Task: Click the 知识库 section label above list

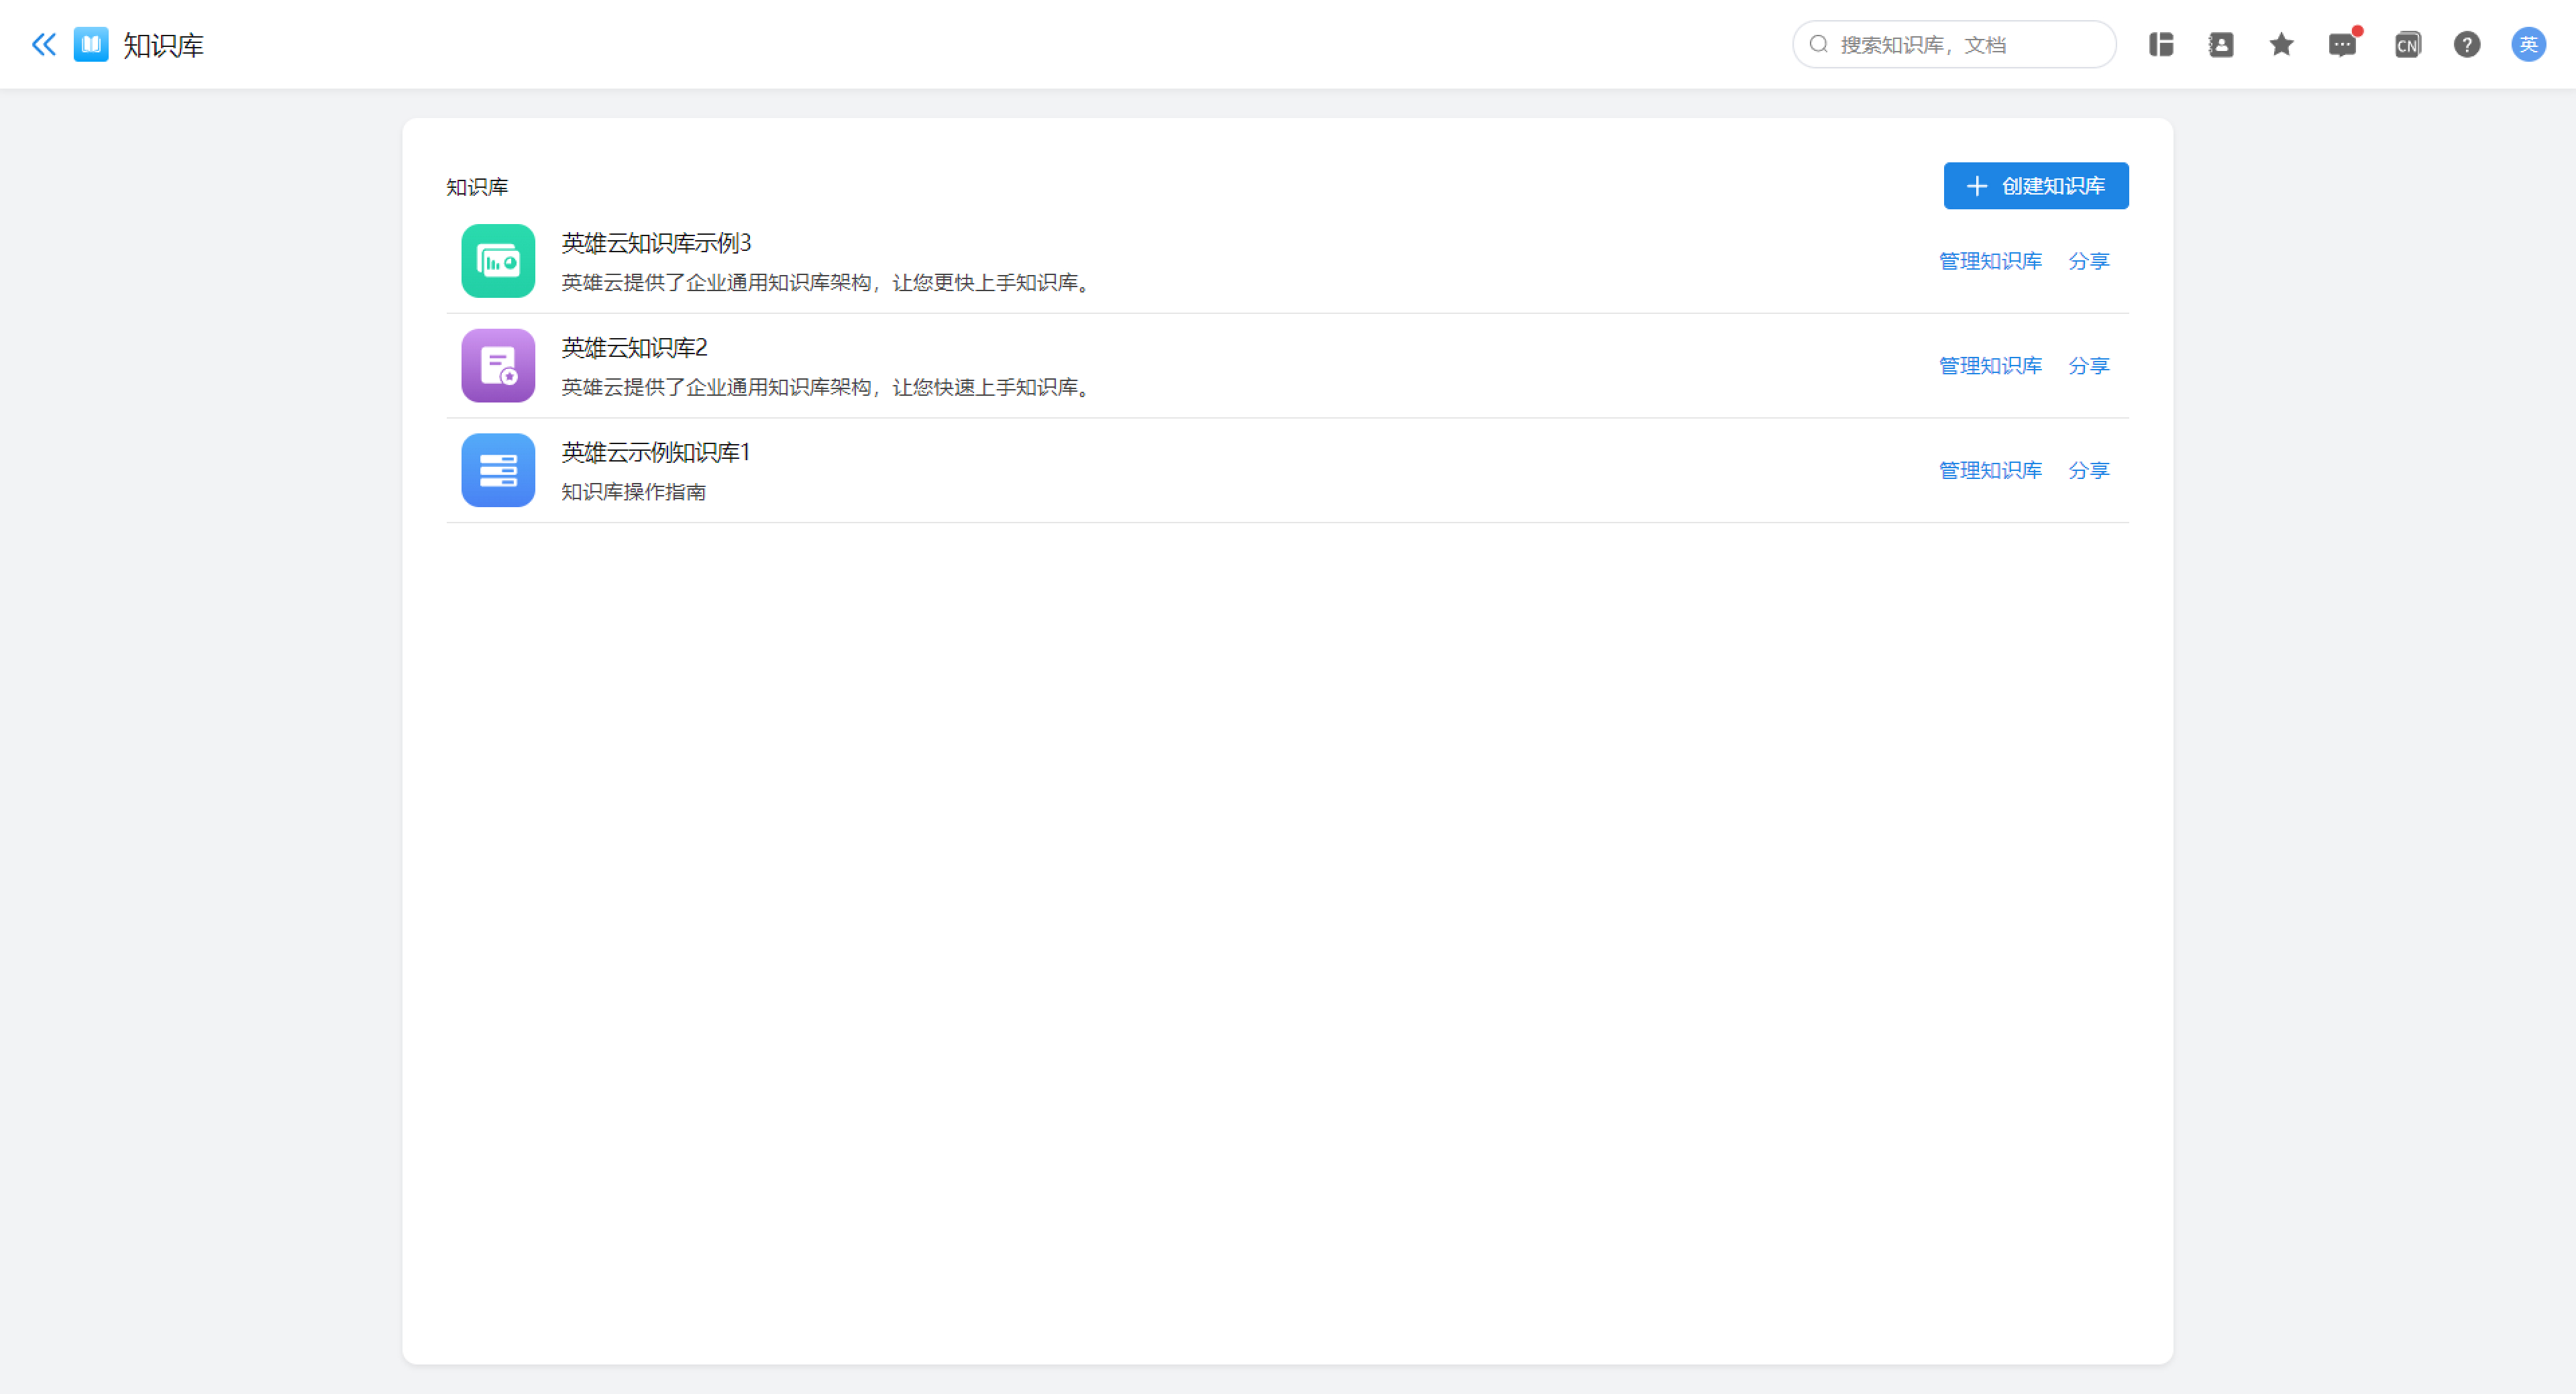Action: [477, 187]
